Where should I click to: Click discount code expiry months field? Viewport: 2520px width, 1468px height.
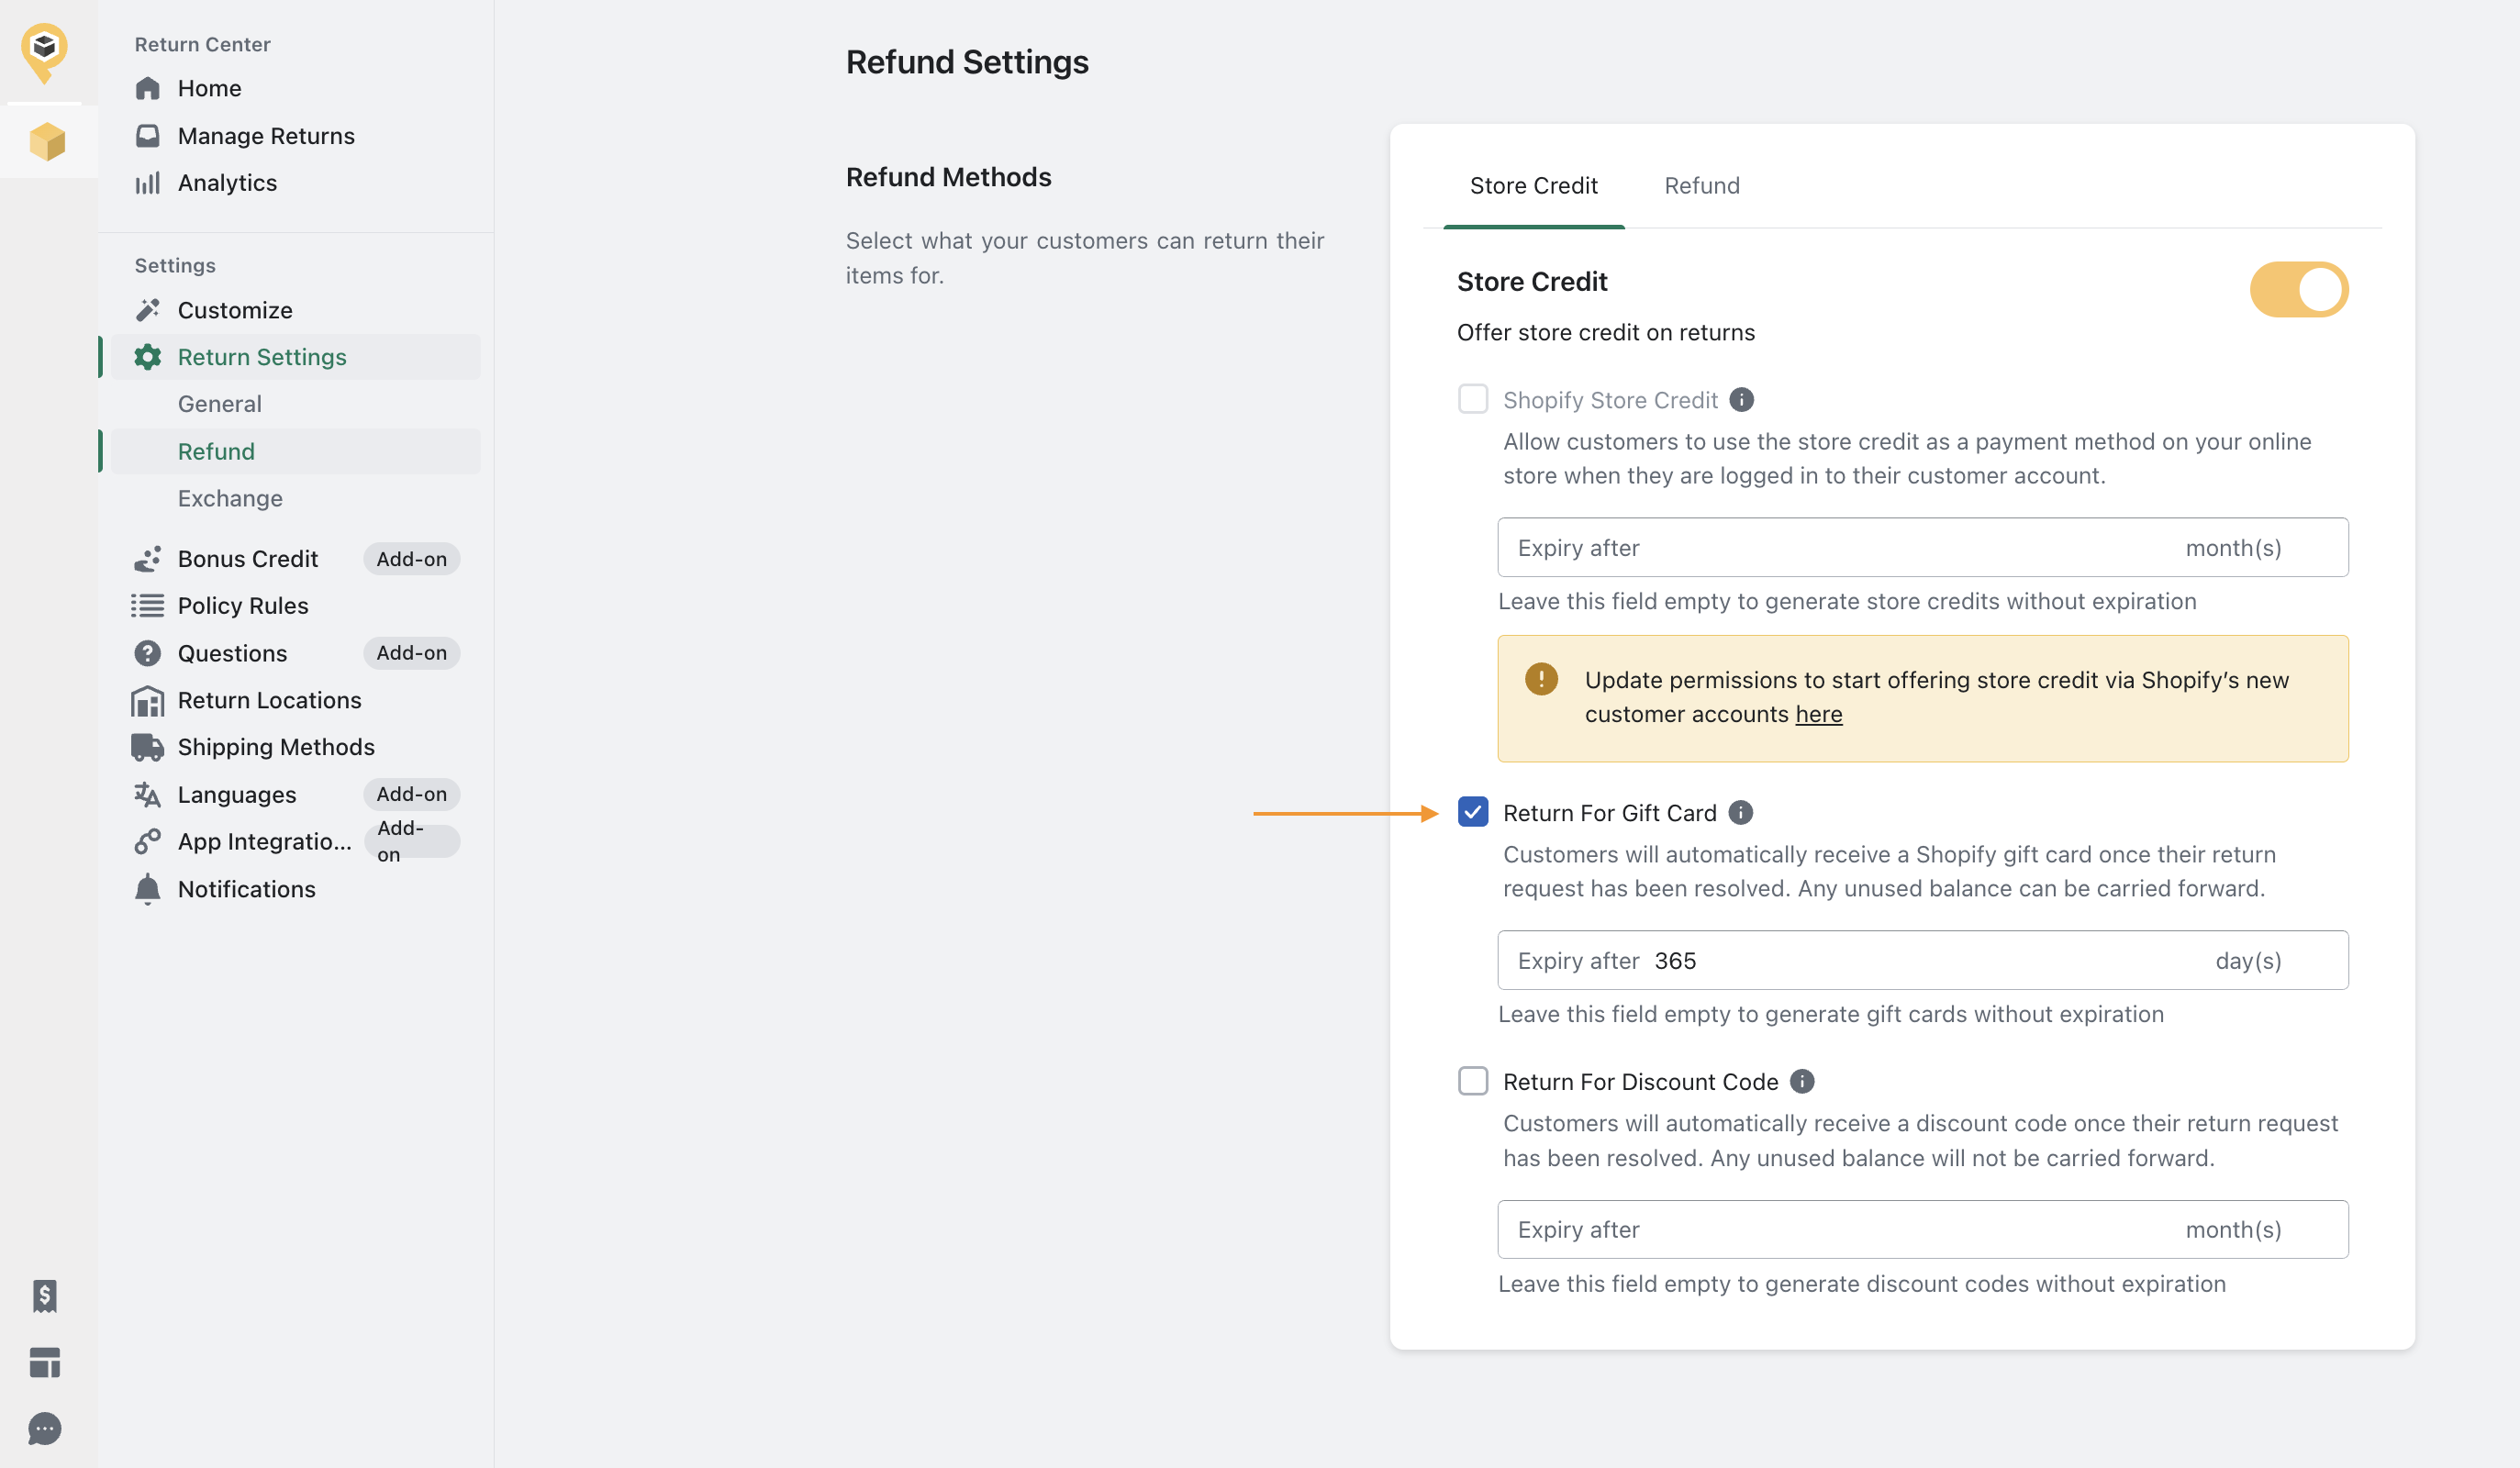click(x=1922, y=1229)
